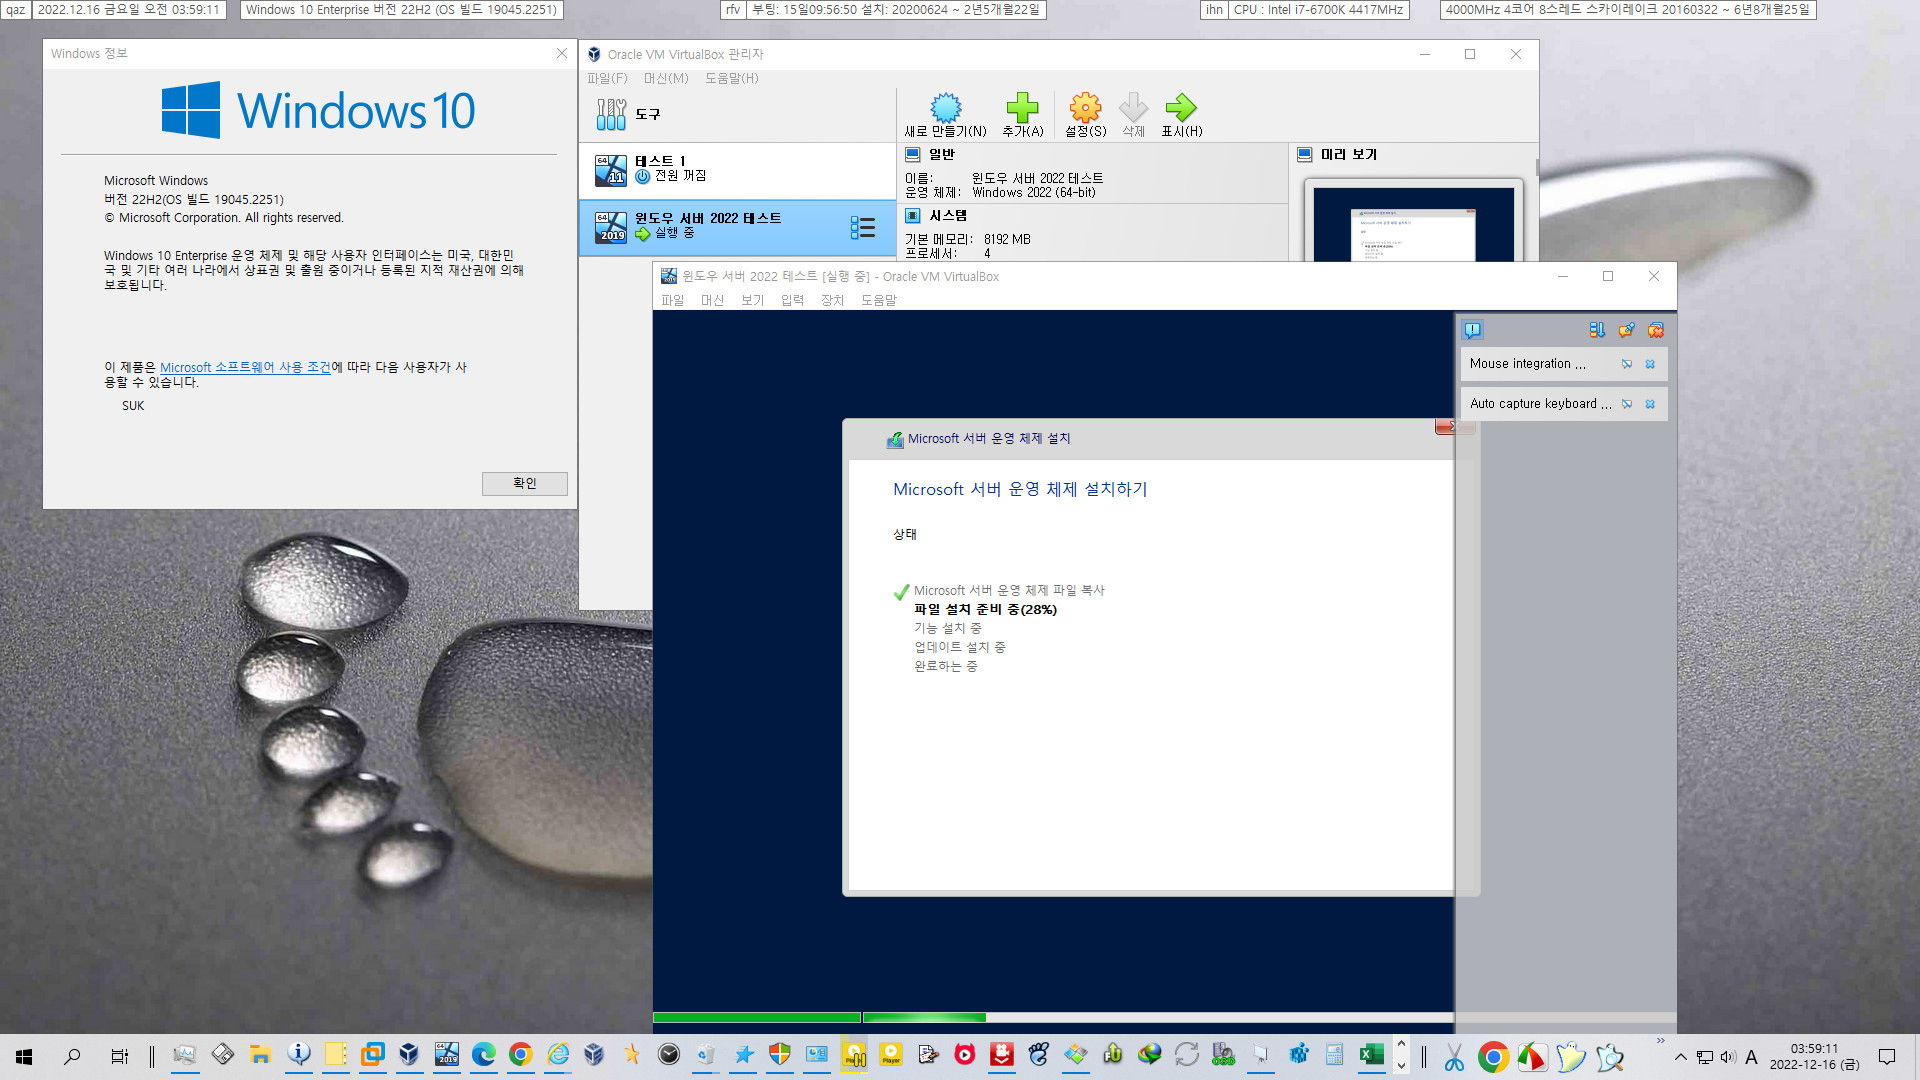Open the Tools (도구) entry in VirtualBox Manager
Screen dimensions: 1920x1080
[x=737, y=114]
